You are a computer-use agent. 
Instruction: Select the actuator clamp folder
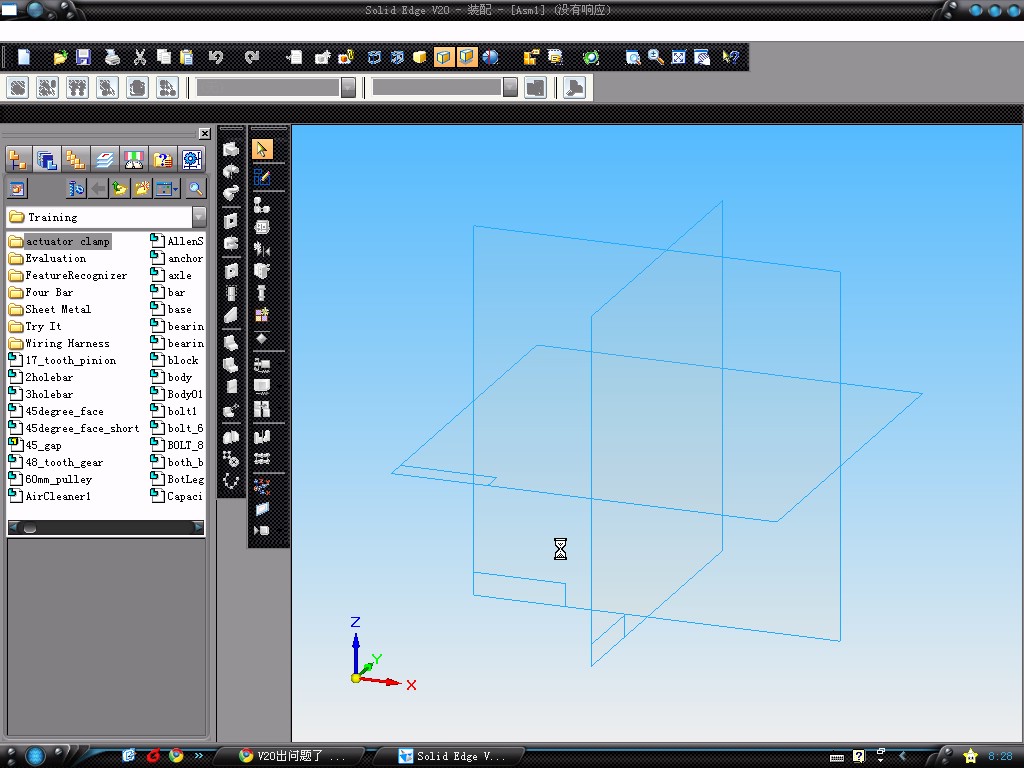click(x=59, y=242)
